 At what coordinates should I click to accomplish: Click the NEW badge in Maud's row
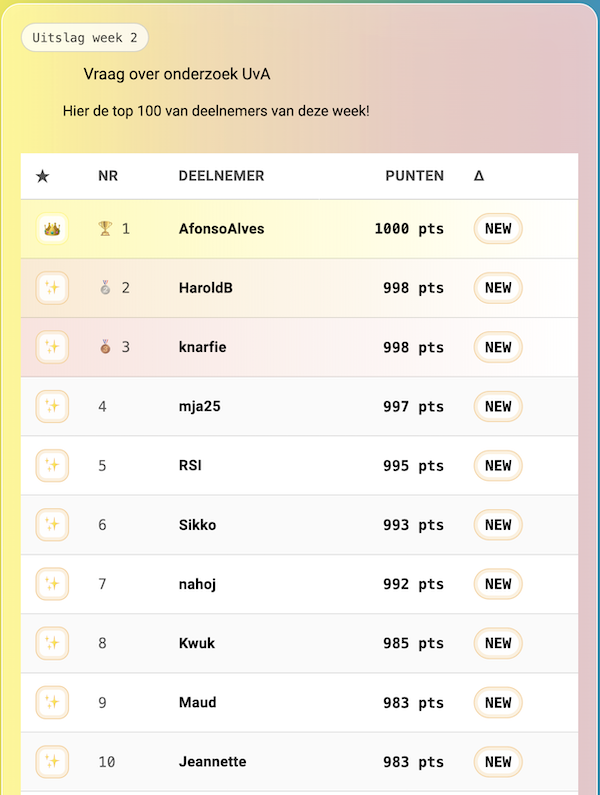pos(498,703)
